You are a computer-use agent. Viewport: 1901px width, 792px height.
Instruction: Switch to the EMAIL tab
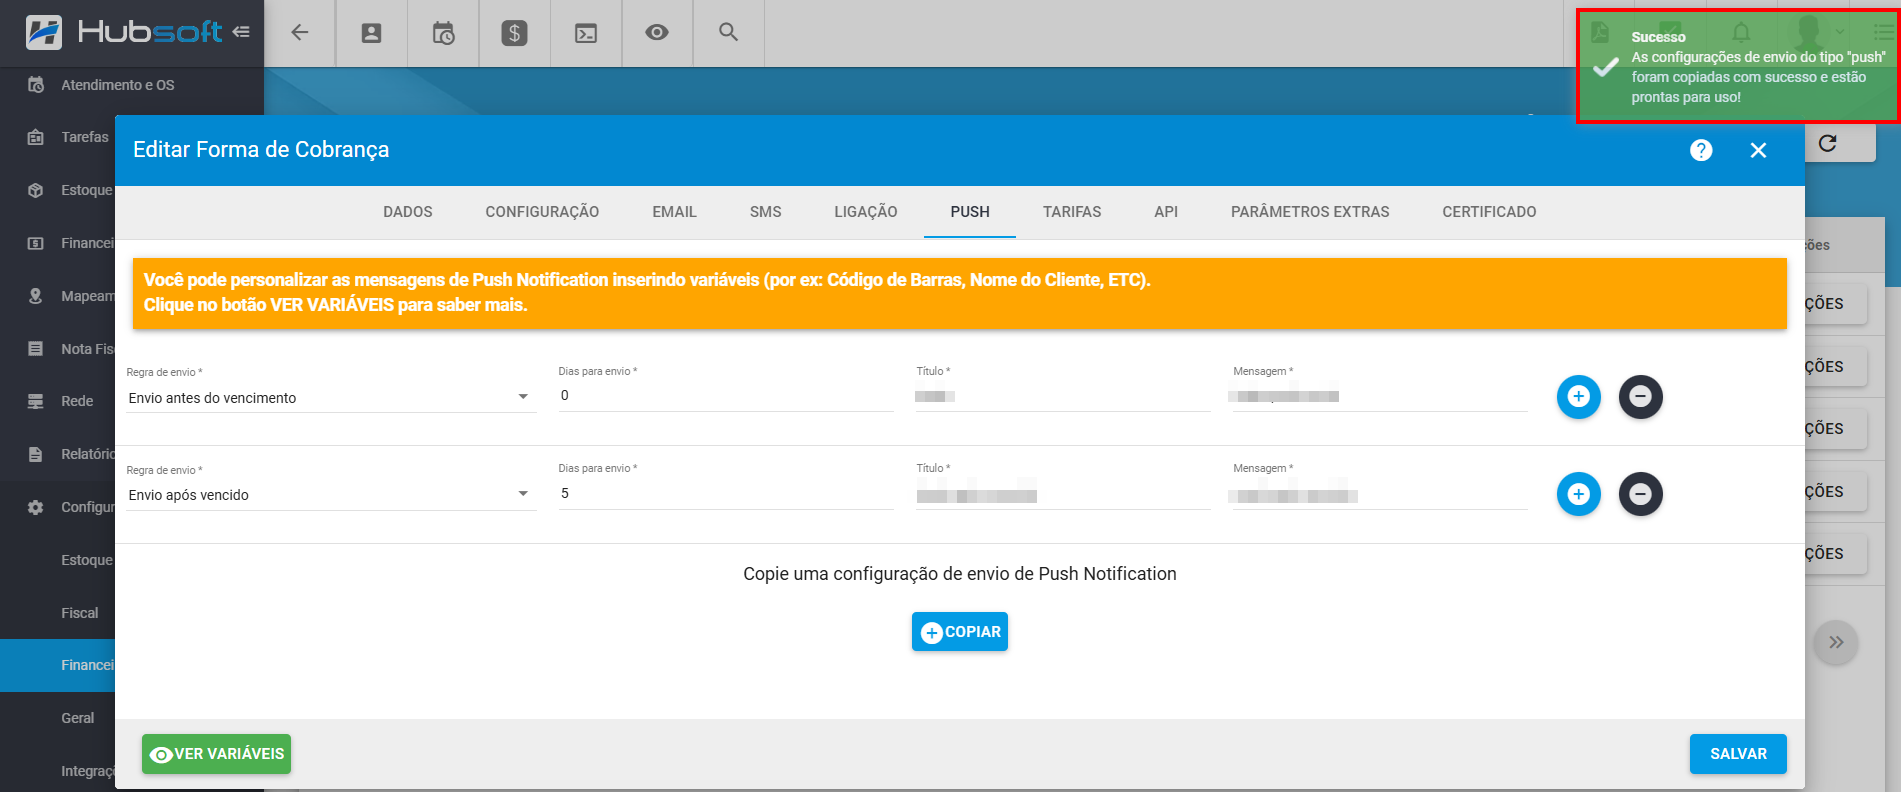coord(674,212)
